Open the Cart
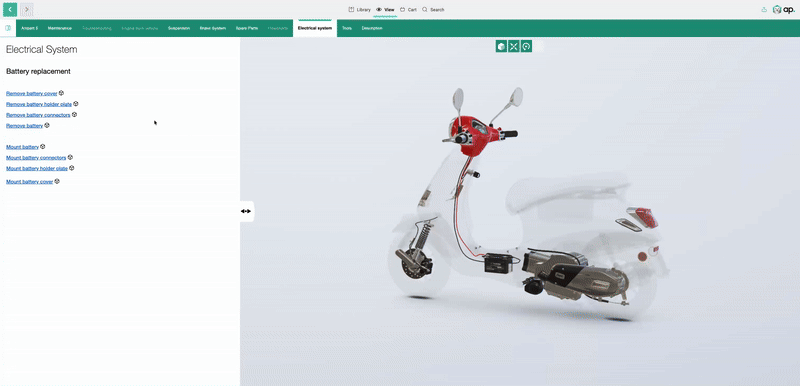 (408, 9)
